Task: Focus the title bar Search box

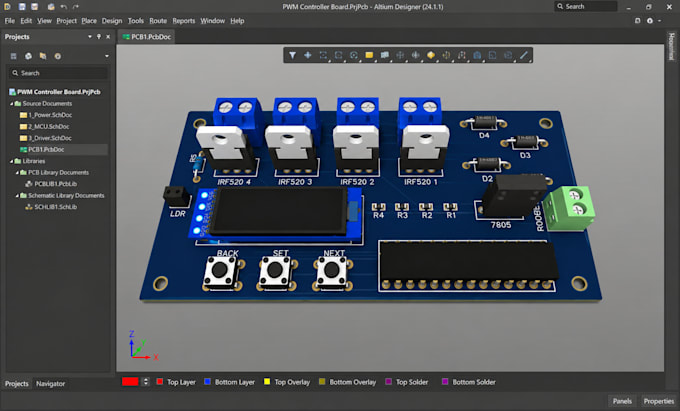Action: tap(585, 7)
